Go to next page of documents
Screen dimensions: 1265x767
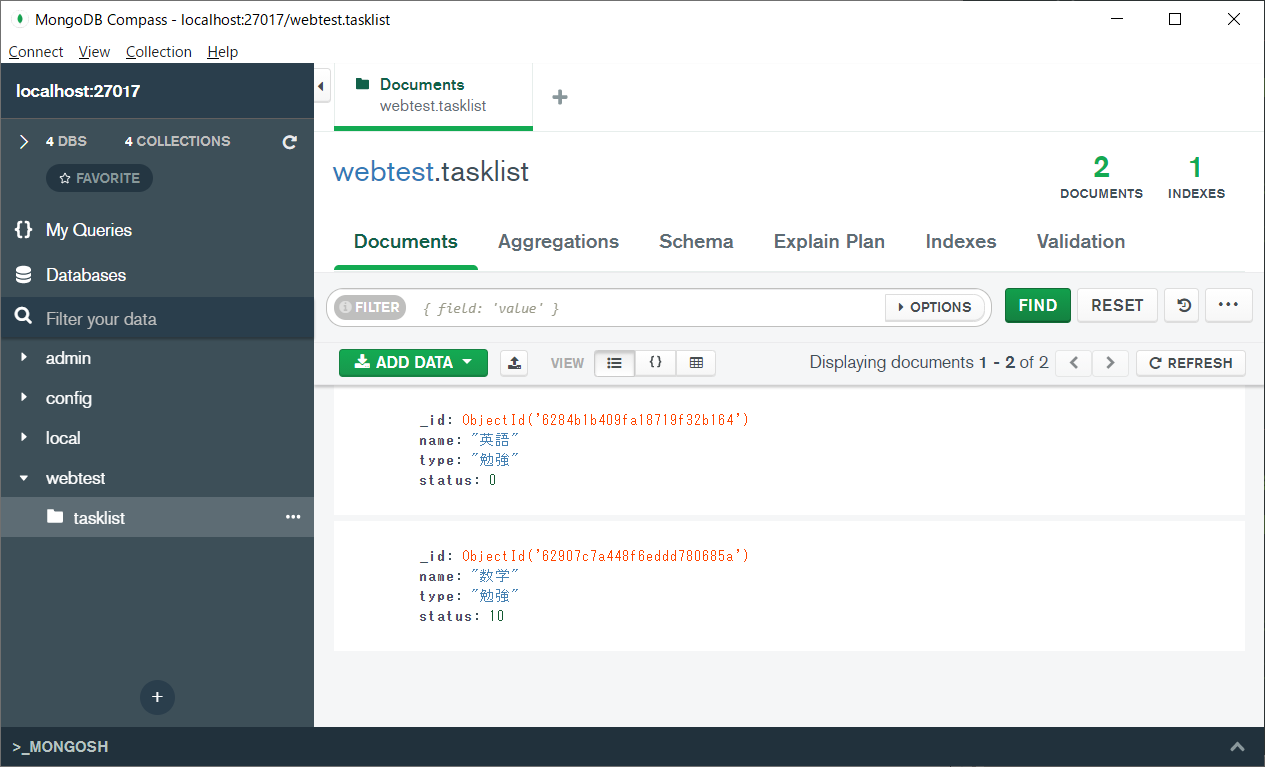[1110, 363]
